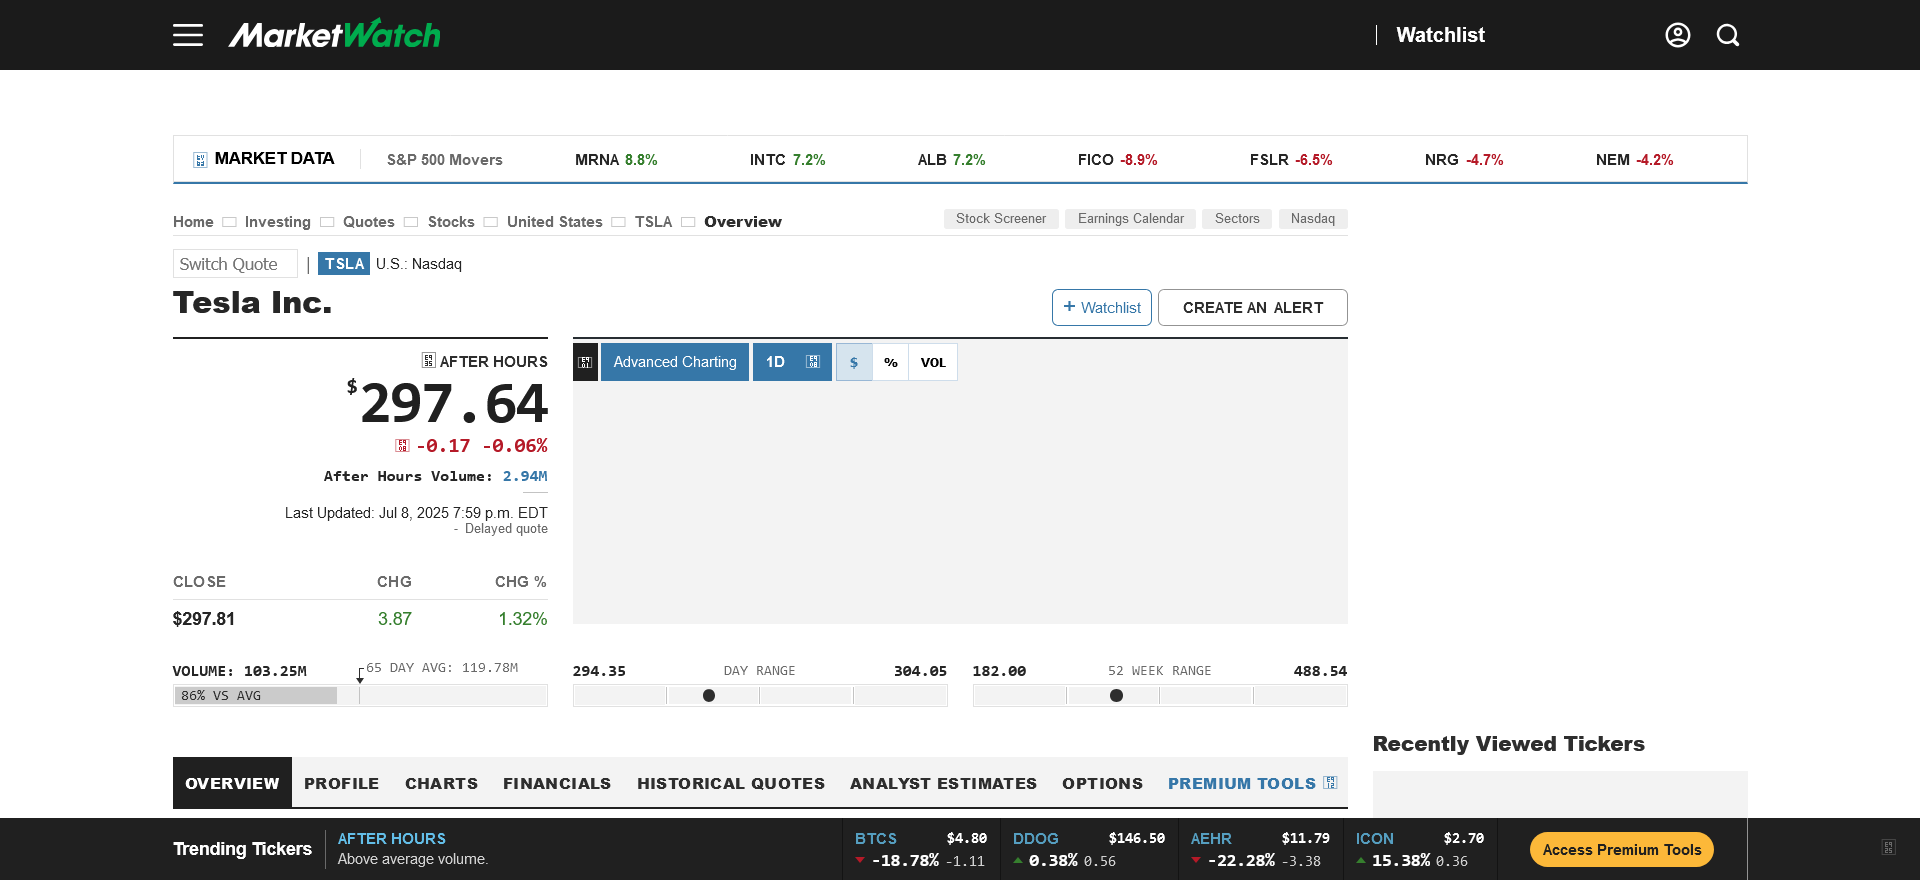Add Tesla to Watchlist
The image size is (1920, 880).
click(x=1102, y=307)
